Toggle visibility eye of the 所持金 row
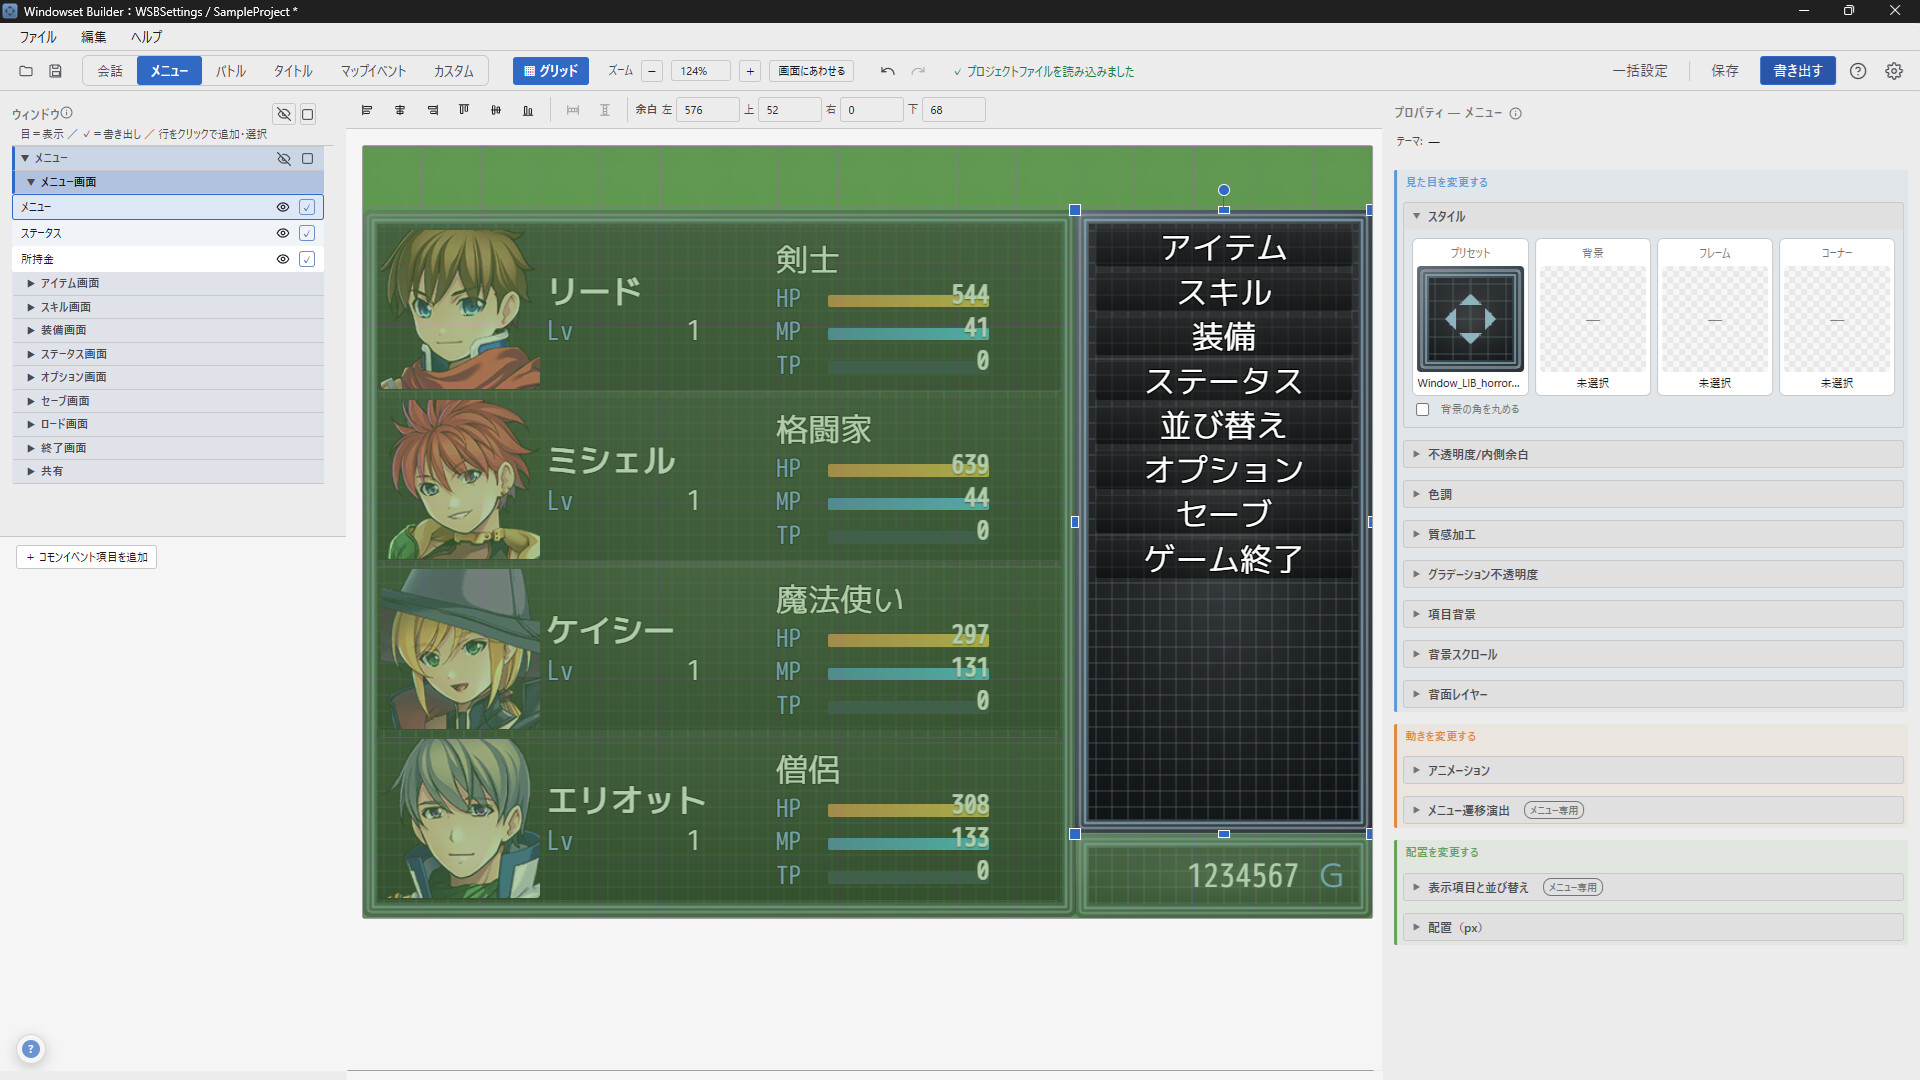 tap(283, 259)
